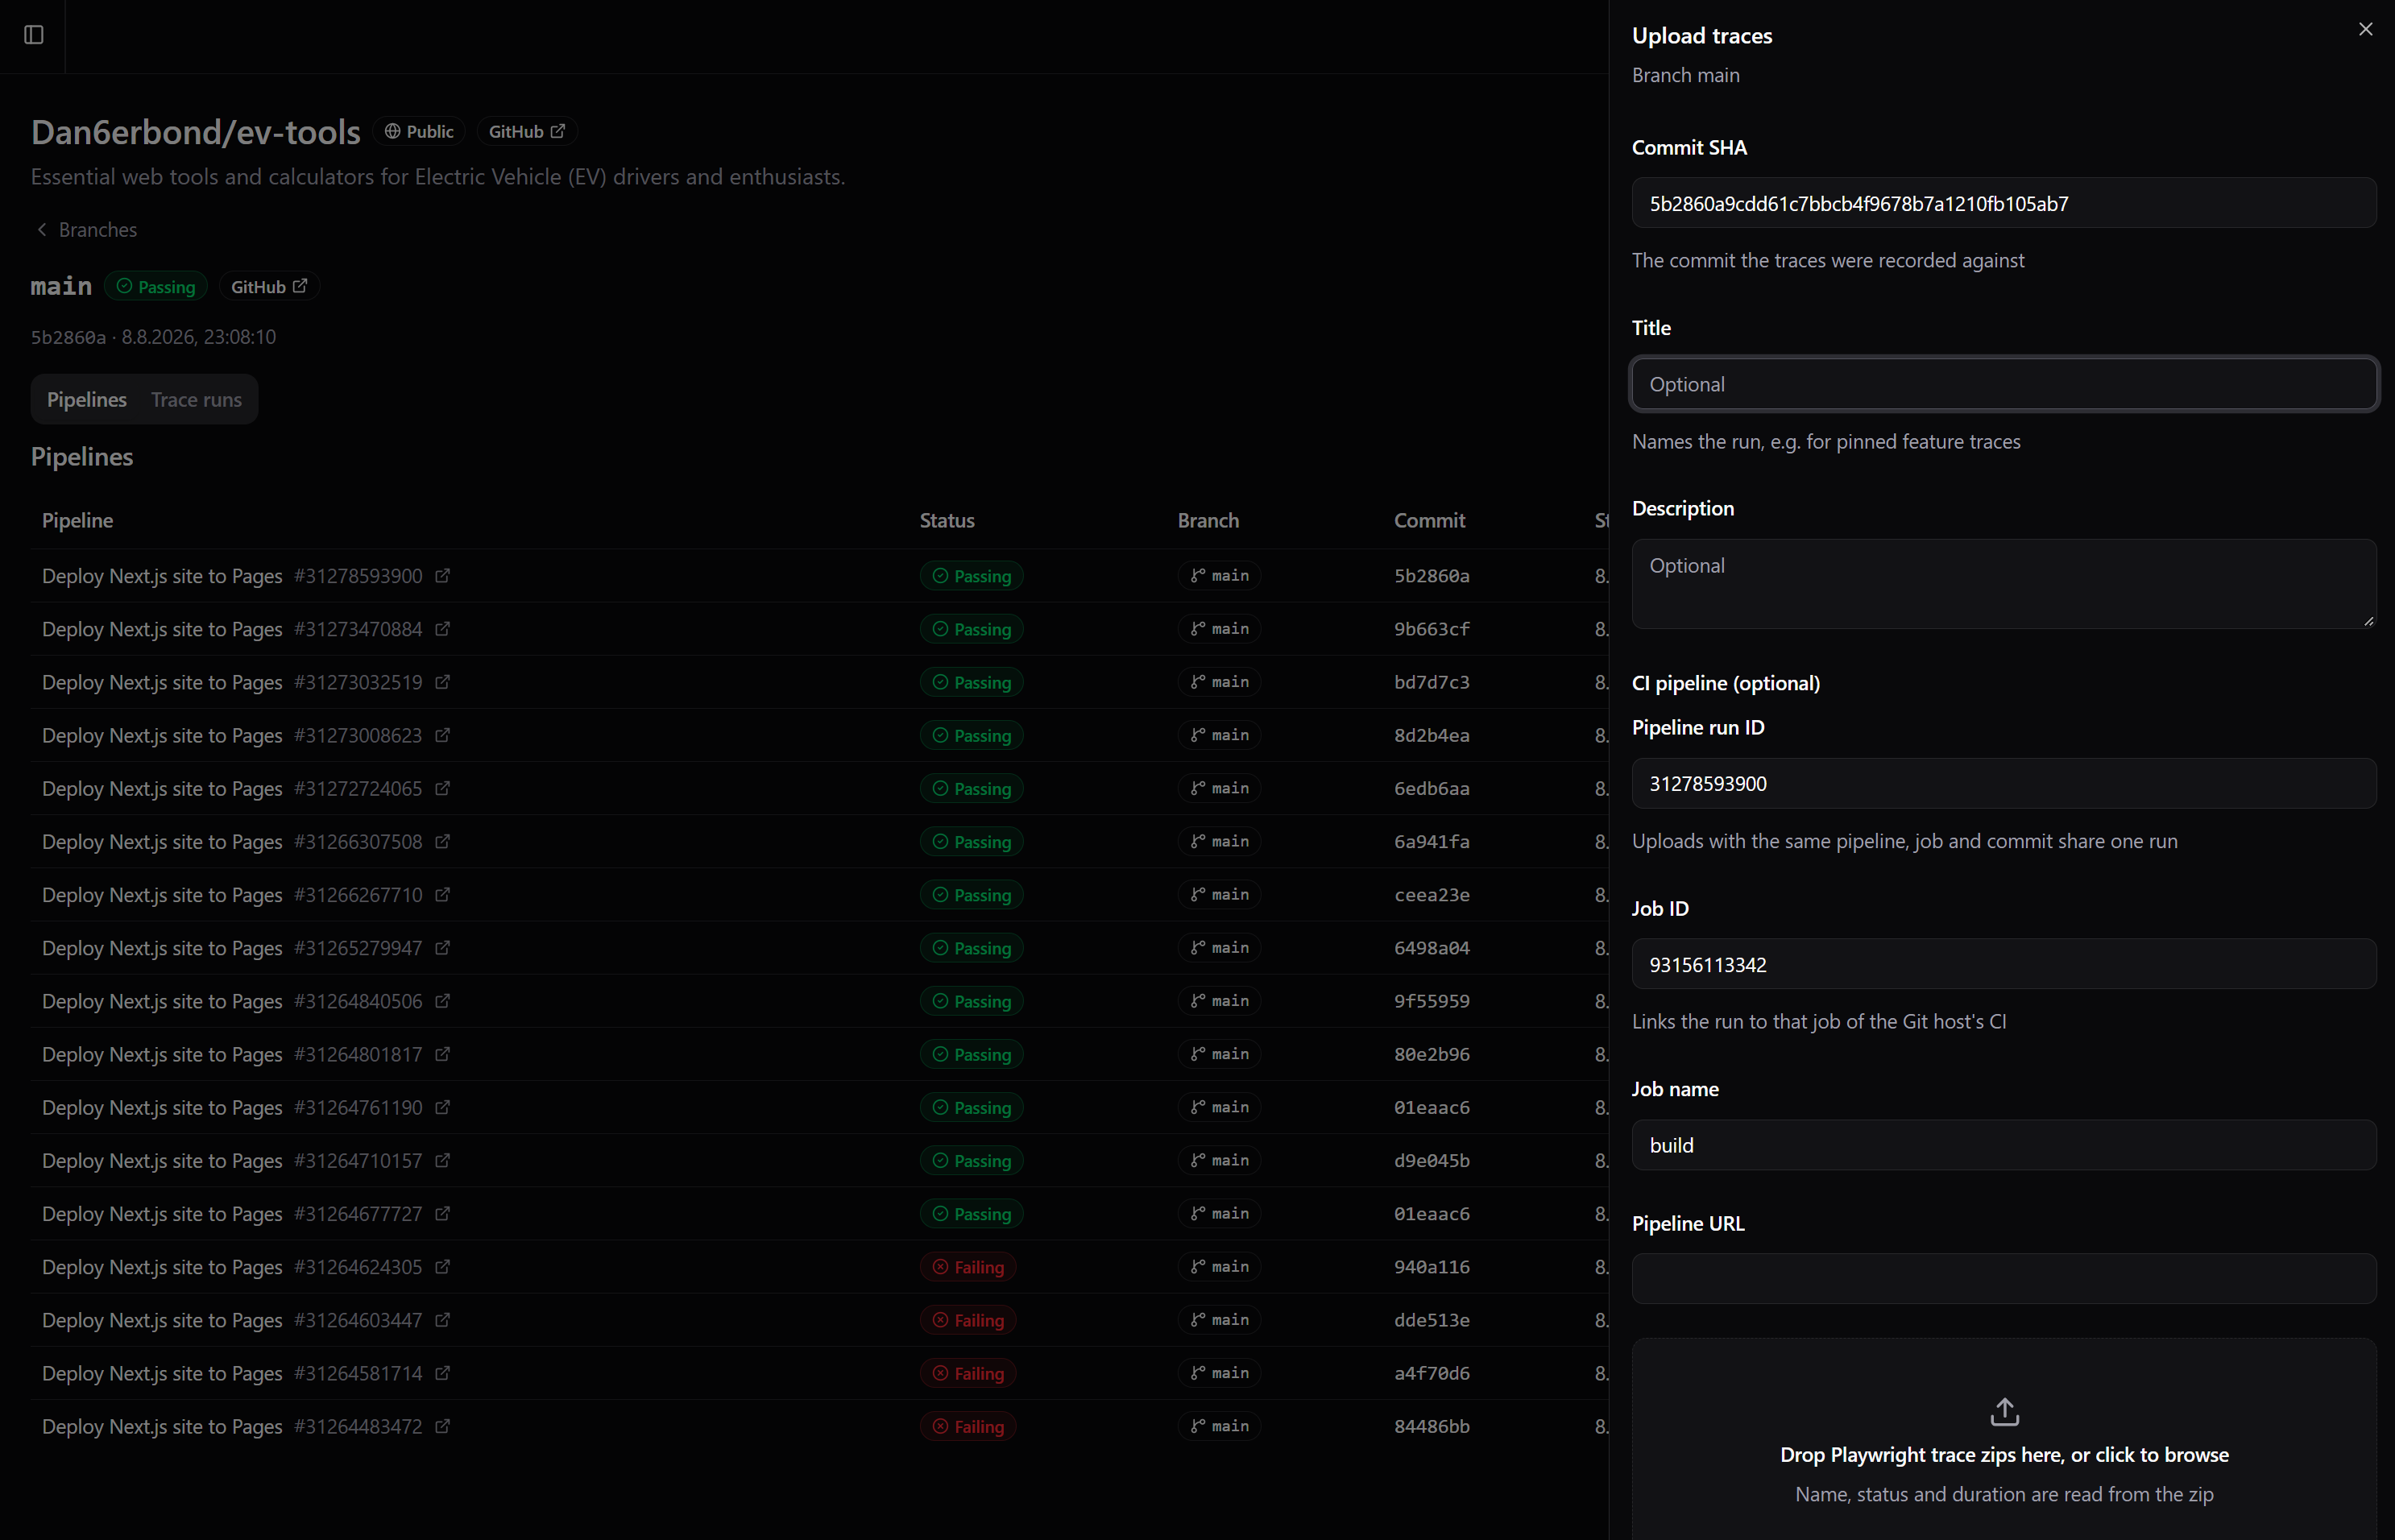Focus the Job name field
2395x1540 pixels.
[x=2004, y=1145]
